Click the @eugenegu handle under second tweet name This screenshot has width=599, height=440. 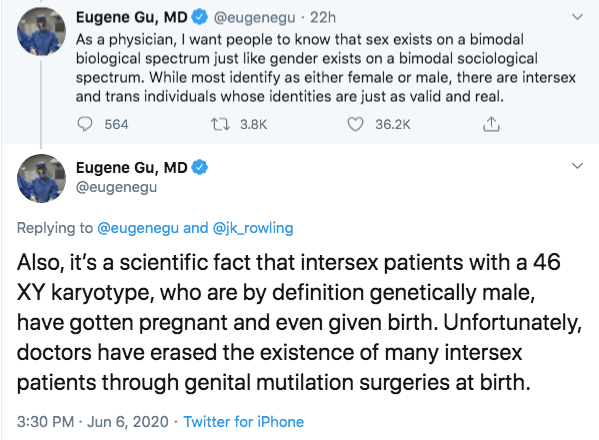point(117,187)
